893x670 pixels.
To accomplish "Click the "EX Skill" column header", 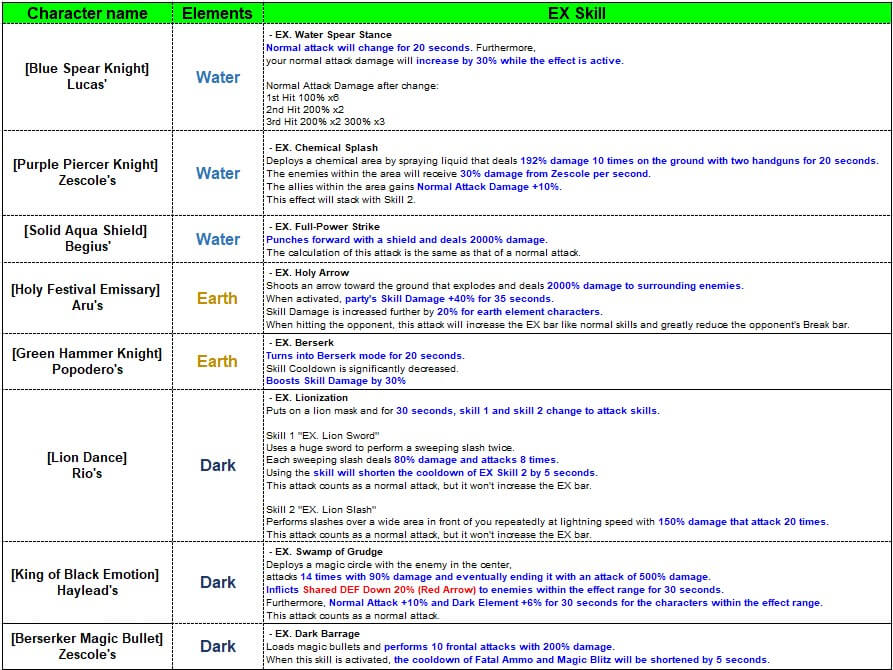I will (576, 13).
